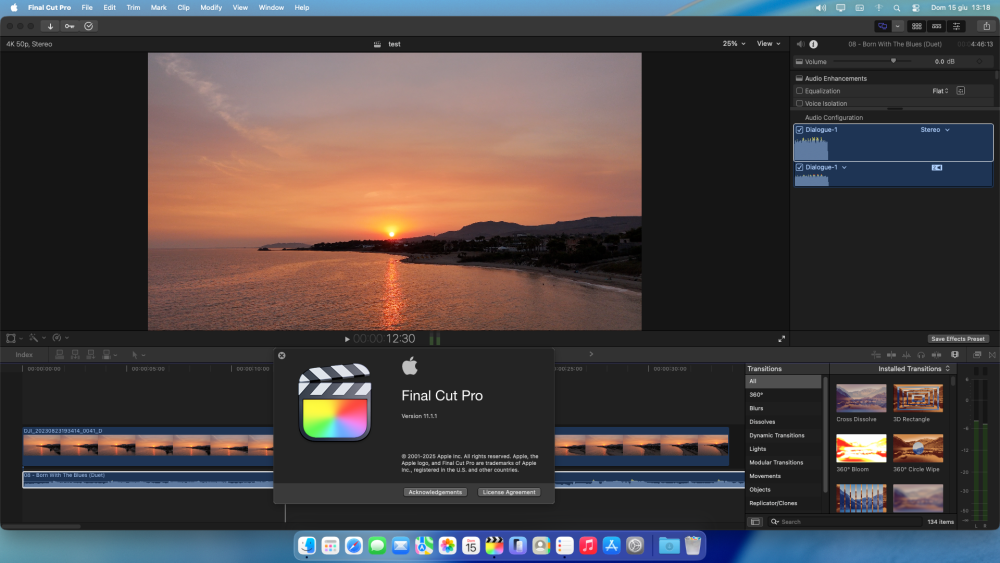This screenshot has width=1000, height=563.
Task: Click the Acknowledgements button
Action: point(436,492)
